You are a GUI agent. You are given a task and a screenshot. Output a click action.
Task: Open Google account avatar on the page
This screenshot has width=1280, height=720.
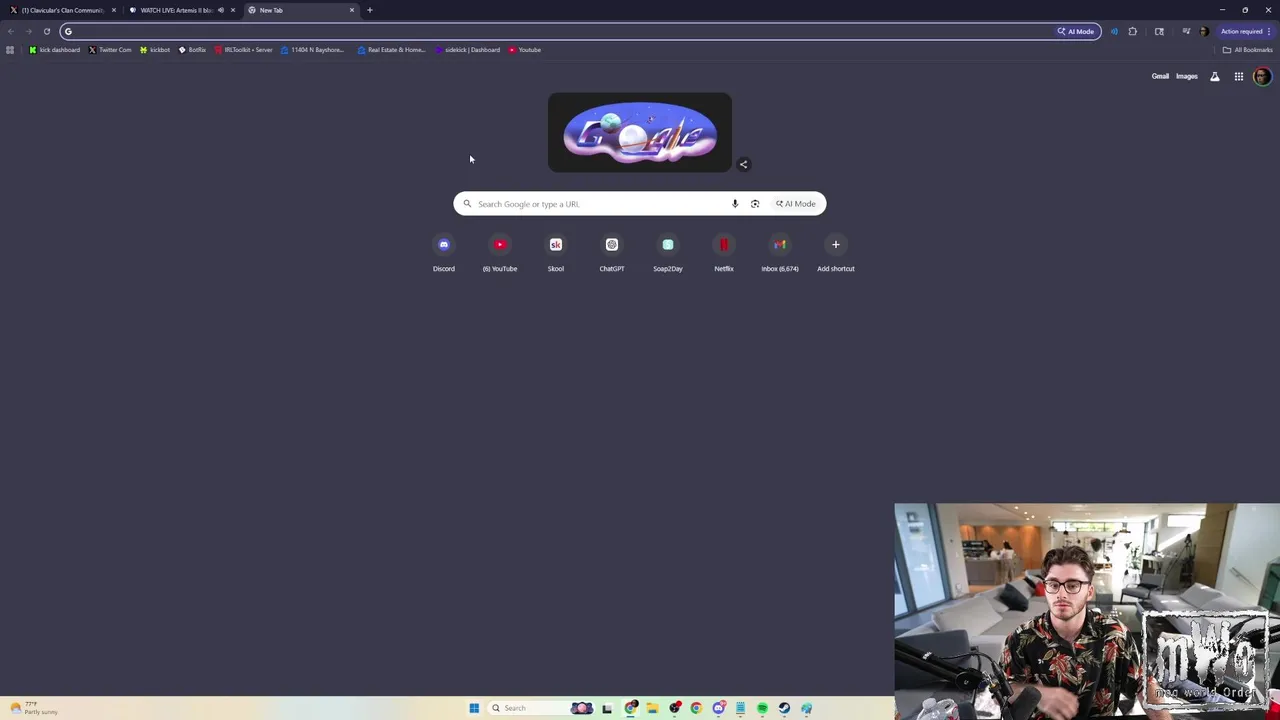coord(1262,76)
